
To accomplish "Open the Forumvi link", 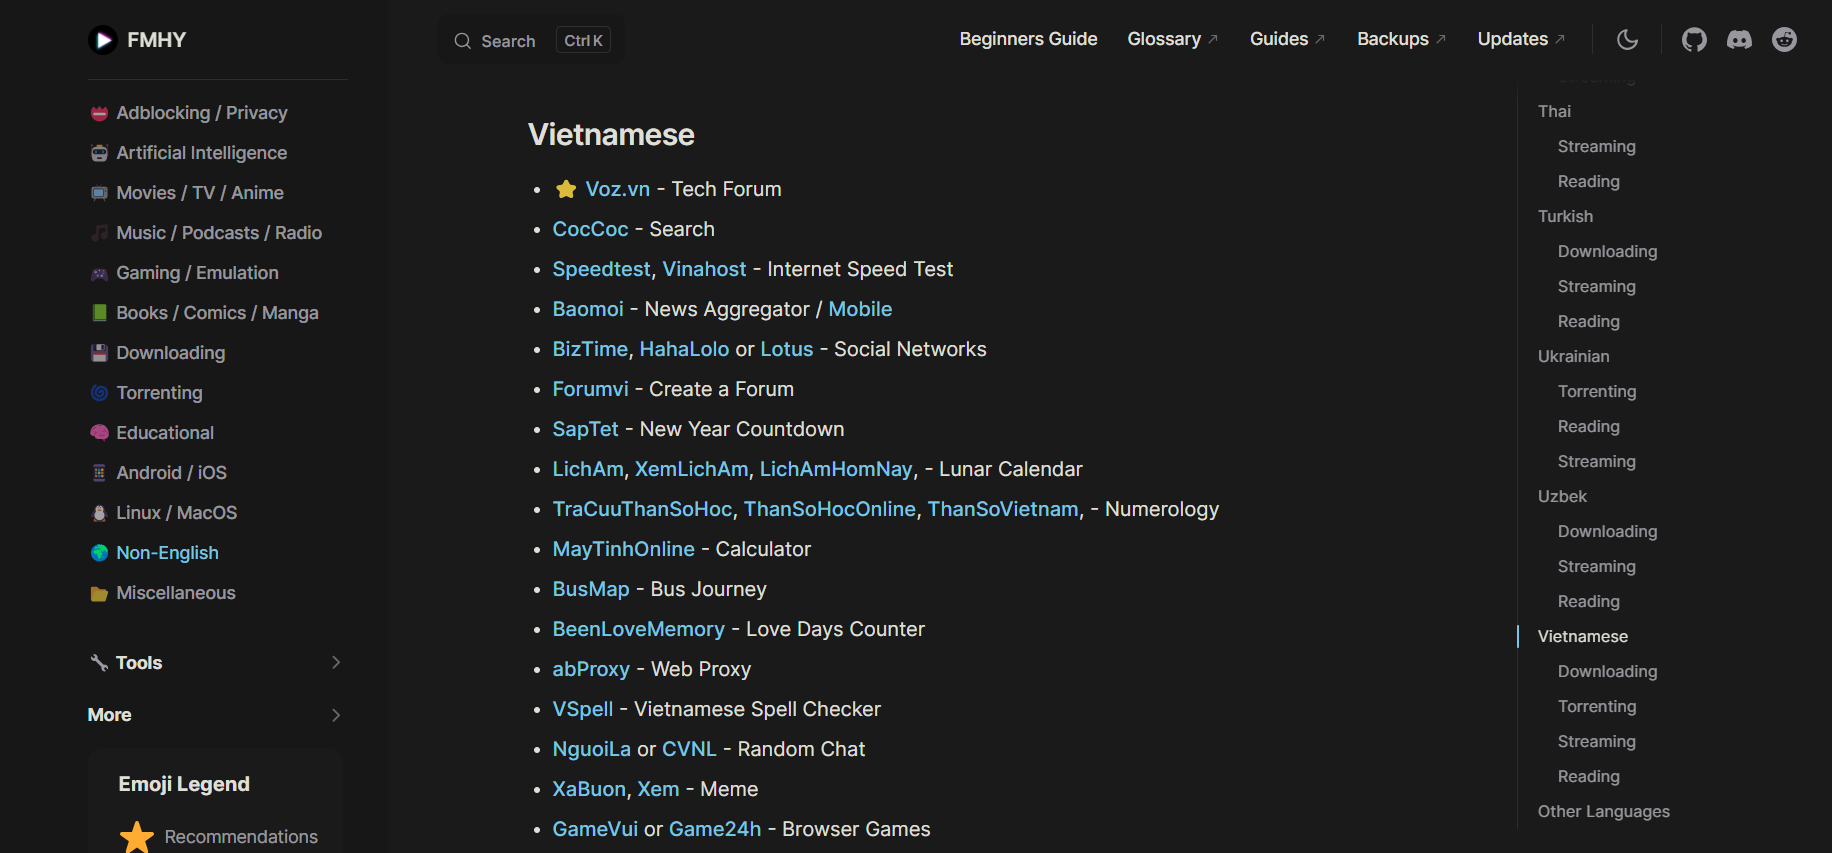I will click(590, 389).
